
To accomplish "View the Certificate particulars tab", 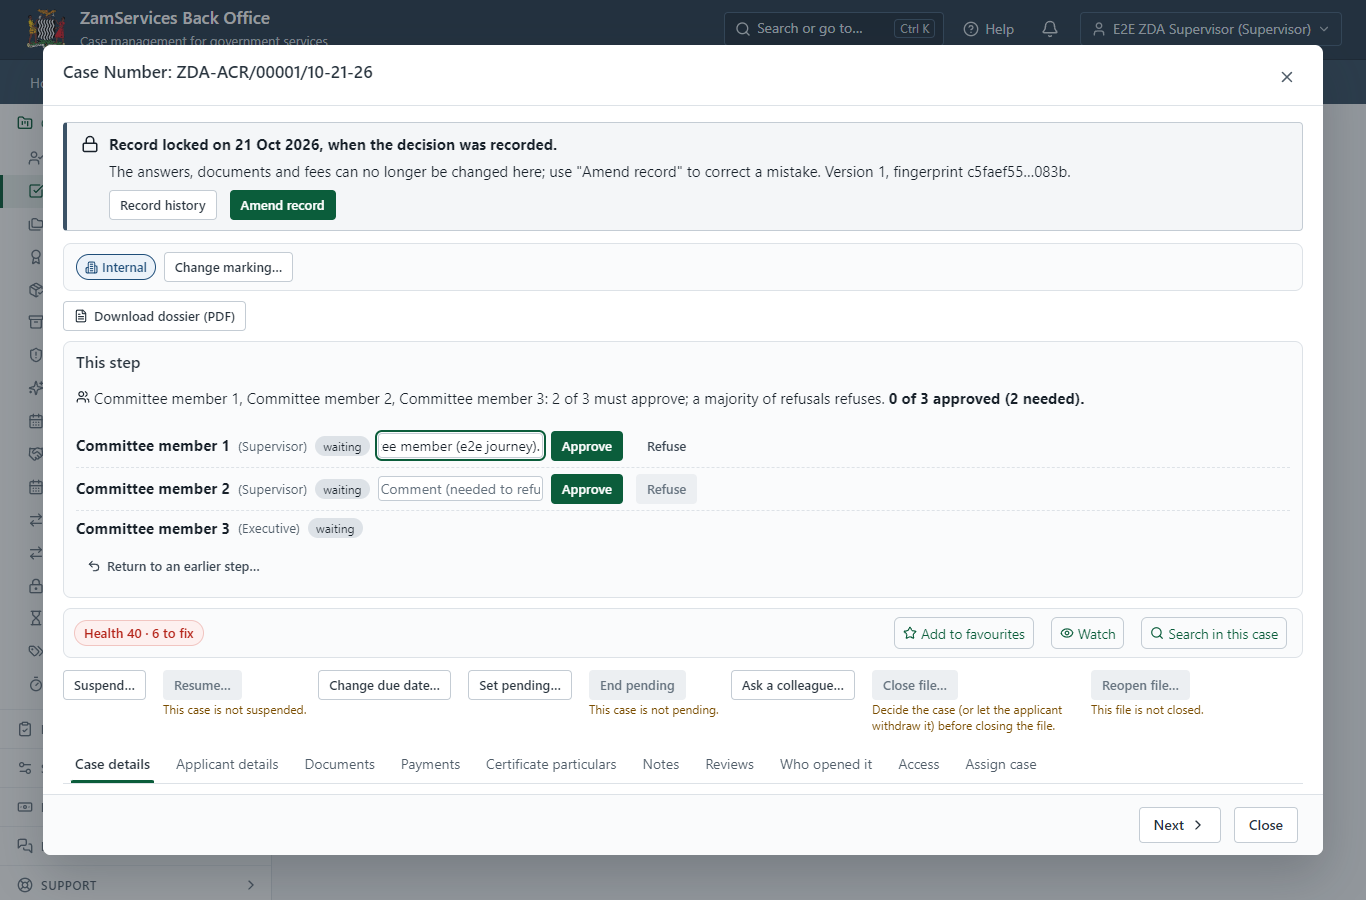I will pyautogui.click(x=551, y=764).
